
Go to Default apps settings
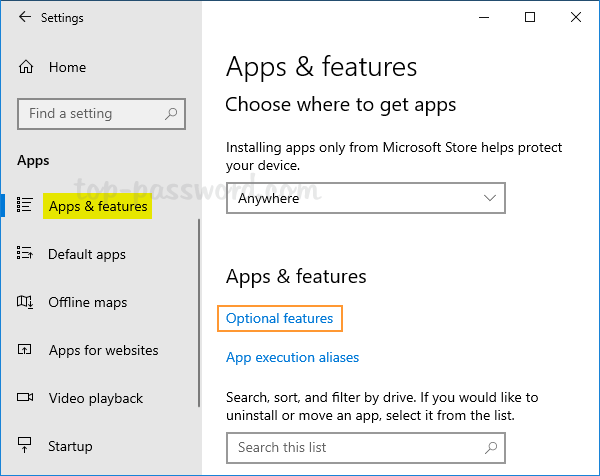(x=87, y=254)
